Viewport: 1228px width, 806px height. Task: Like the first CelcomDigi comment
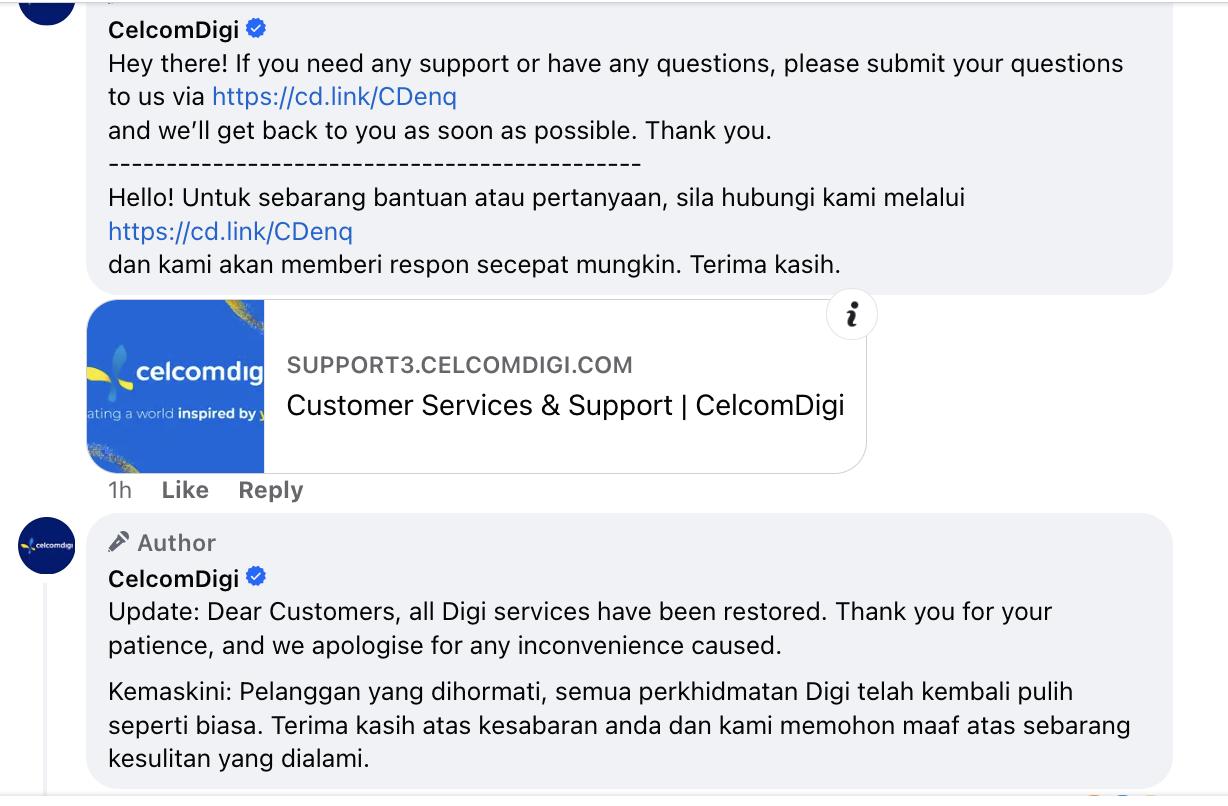185,490
